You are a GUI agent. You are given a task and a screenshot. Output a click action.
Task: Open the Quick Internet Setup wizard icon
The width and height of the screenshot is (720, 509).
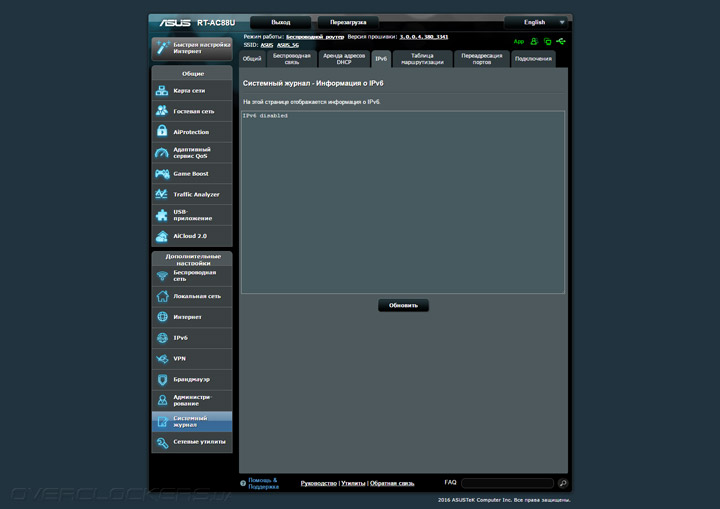163,47
